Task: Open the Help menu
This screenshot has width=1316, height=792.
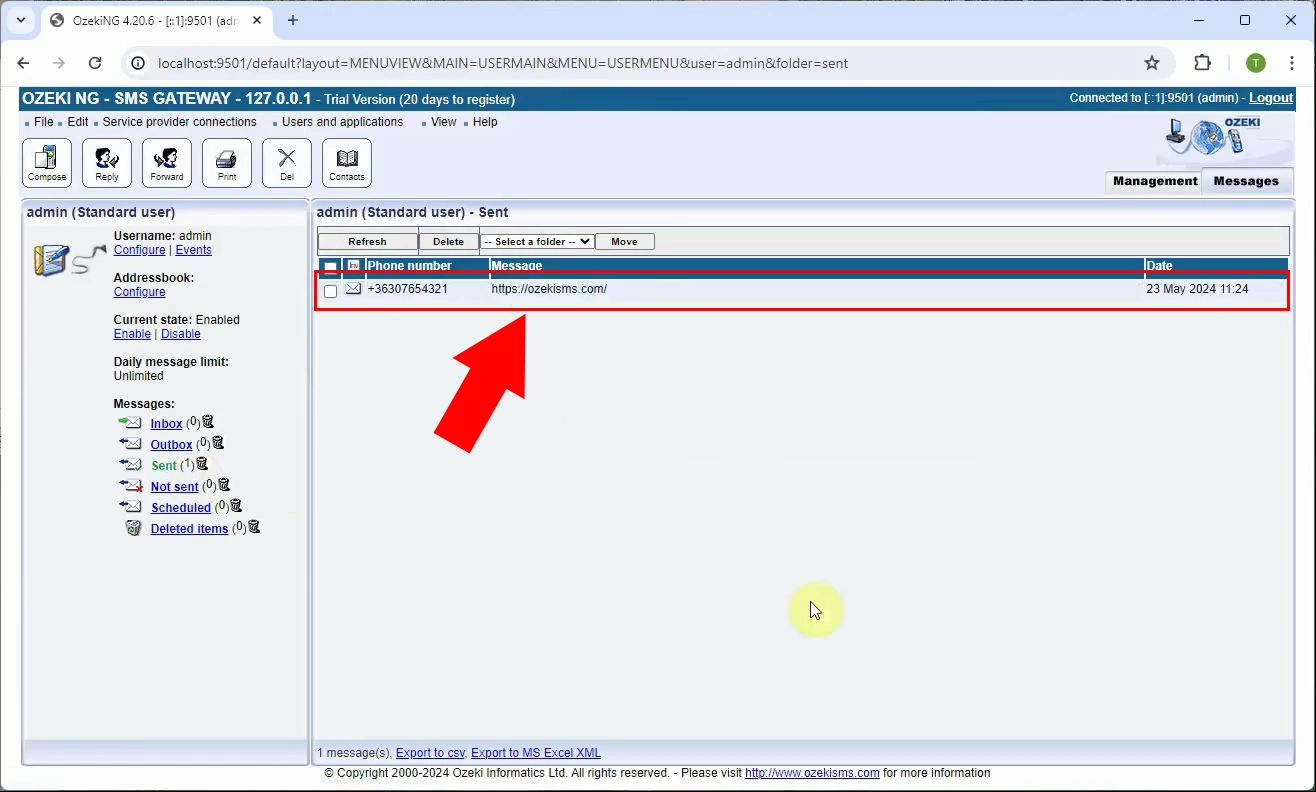Action: click(485, 122)
